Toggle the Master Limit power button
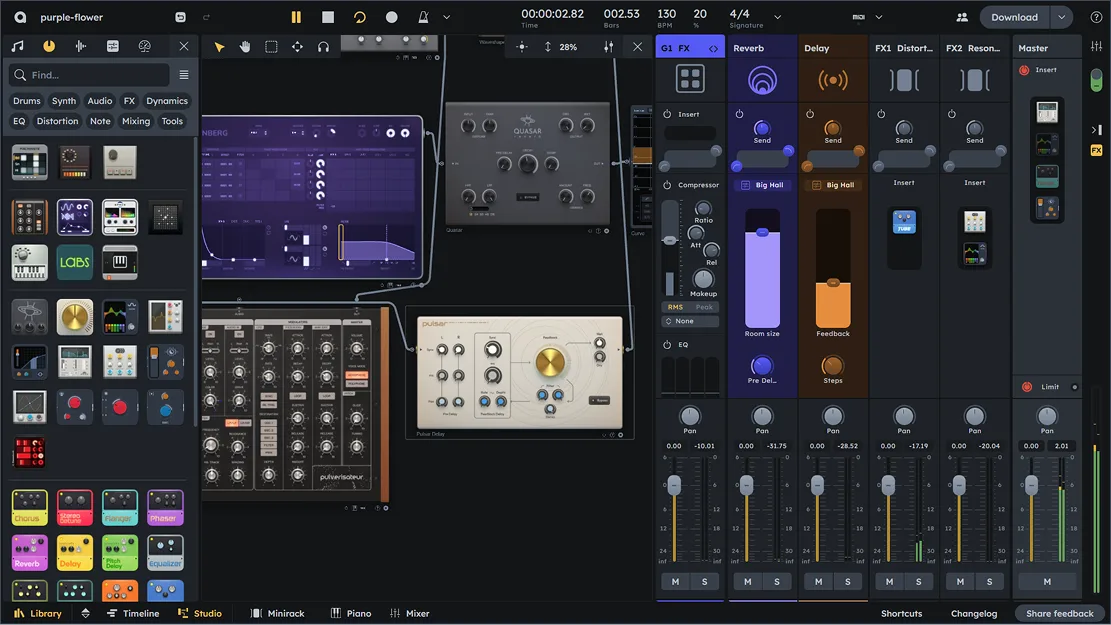 pyautogui.click(x=1027, y=387)
